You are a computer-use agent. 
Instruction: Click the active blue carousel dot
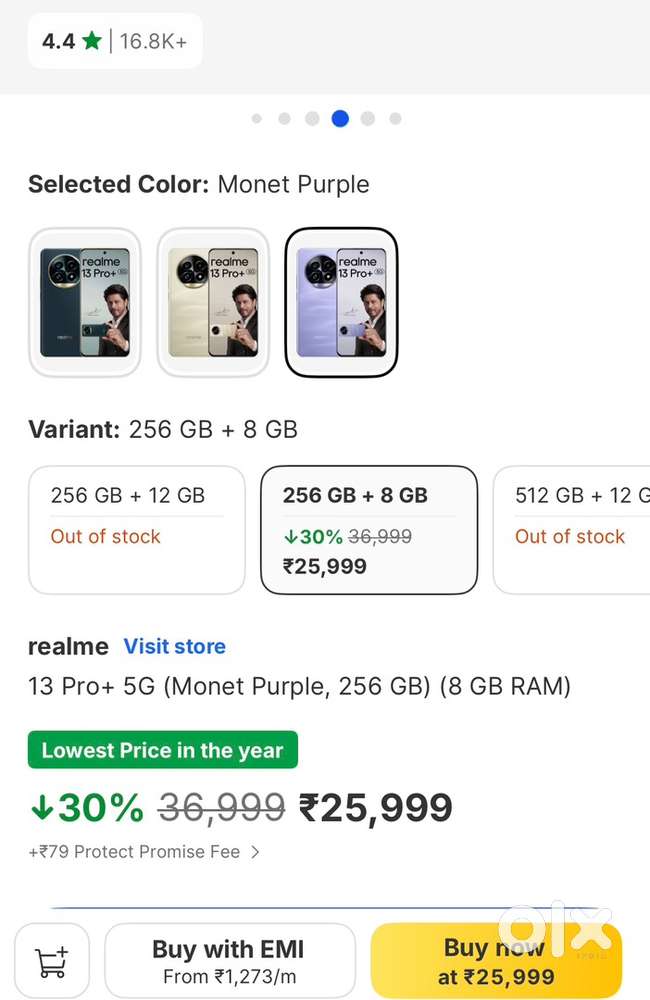(340, 118)
